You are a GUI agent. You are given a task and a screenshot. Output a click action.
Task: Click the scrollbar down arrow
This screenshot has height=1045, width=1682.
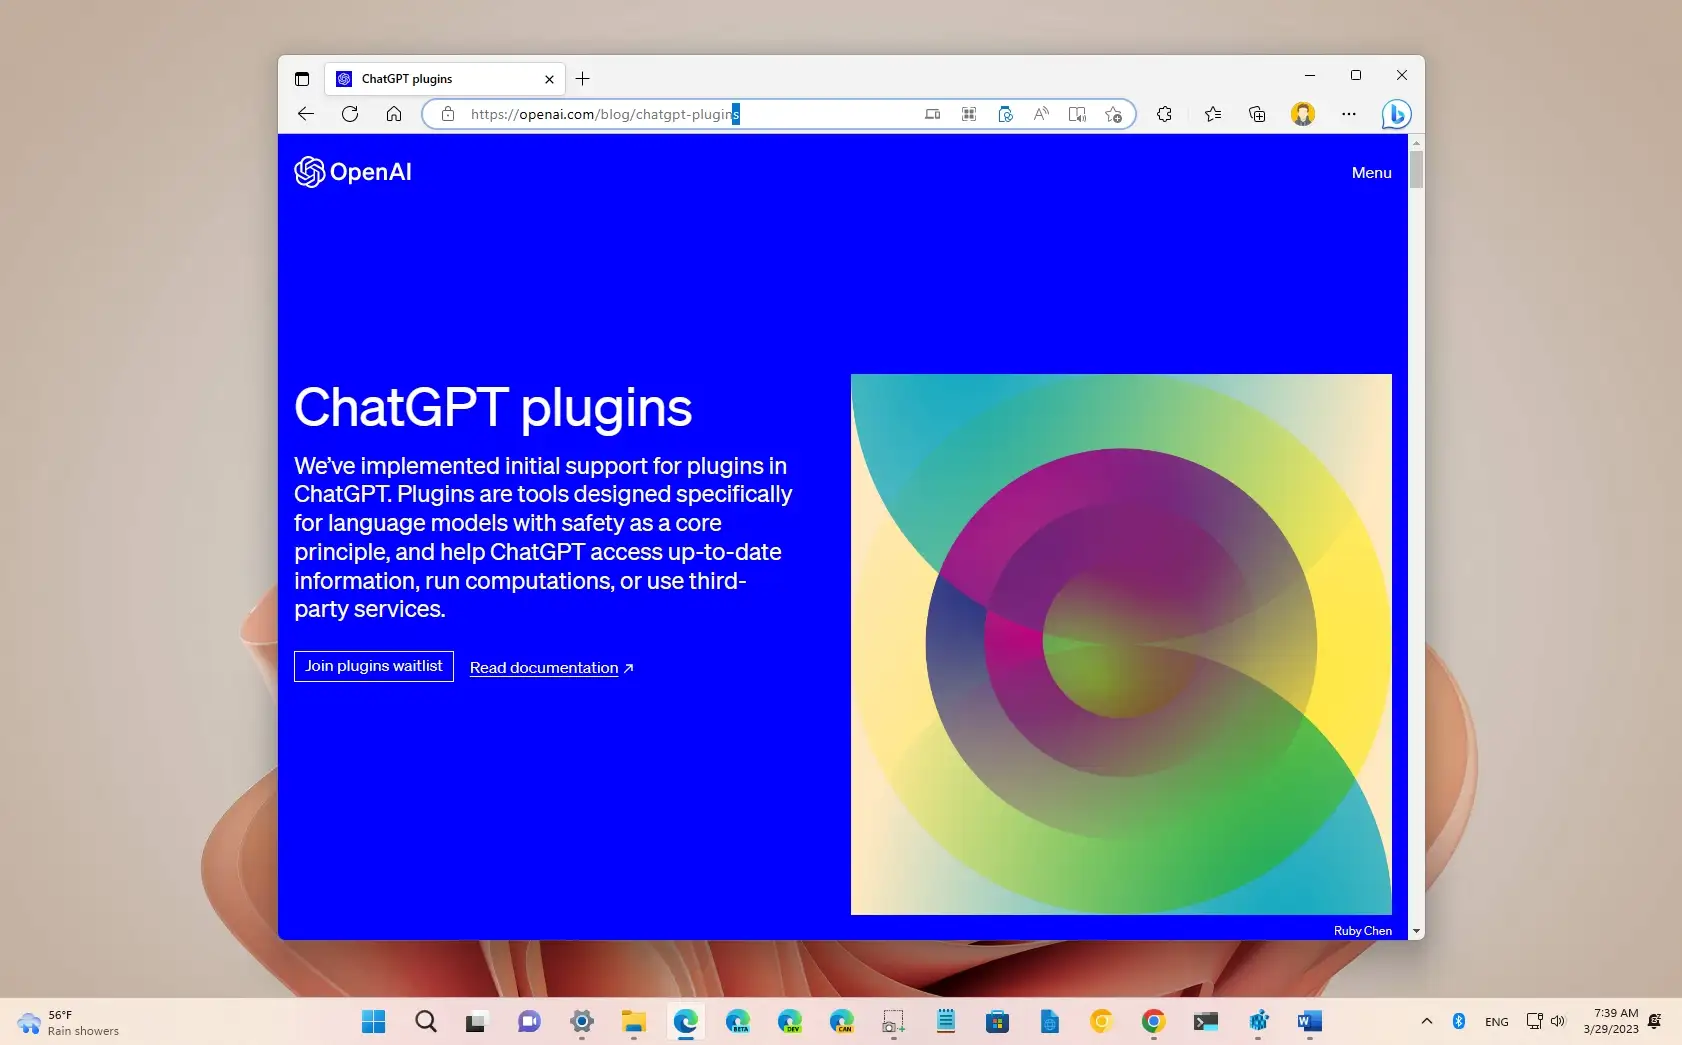pos(1416,931)
